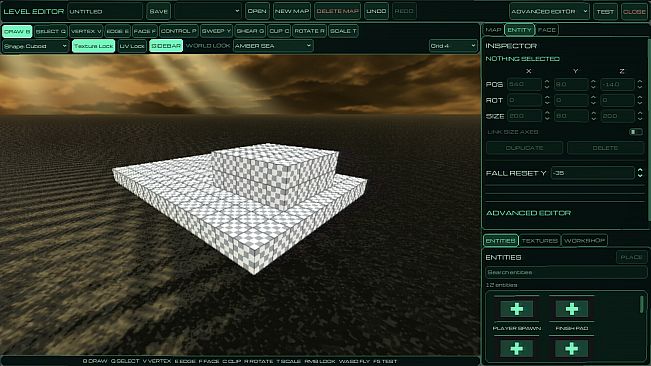Image resolution: width=651 pixels, height=366 pixels.
Task: Click the Save button
Action: [x=159, y=12]
